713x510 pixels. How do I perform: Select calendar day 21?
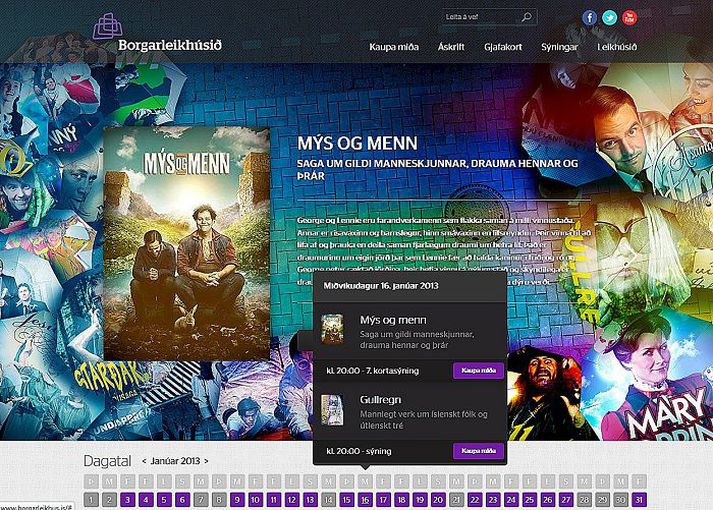457,500
